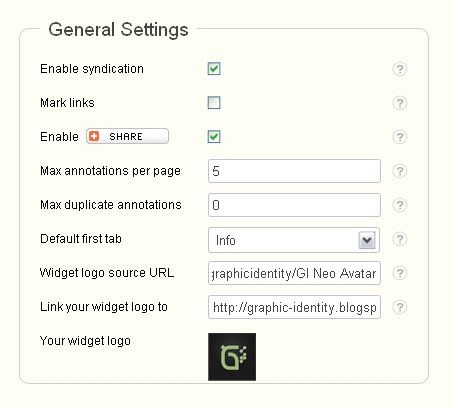This screenshot has width=453, height=407.
Task: Expand the Default first tab dropdown arrow
Action: pos(367,240)
